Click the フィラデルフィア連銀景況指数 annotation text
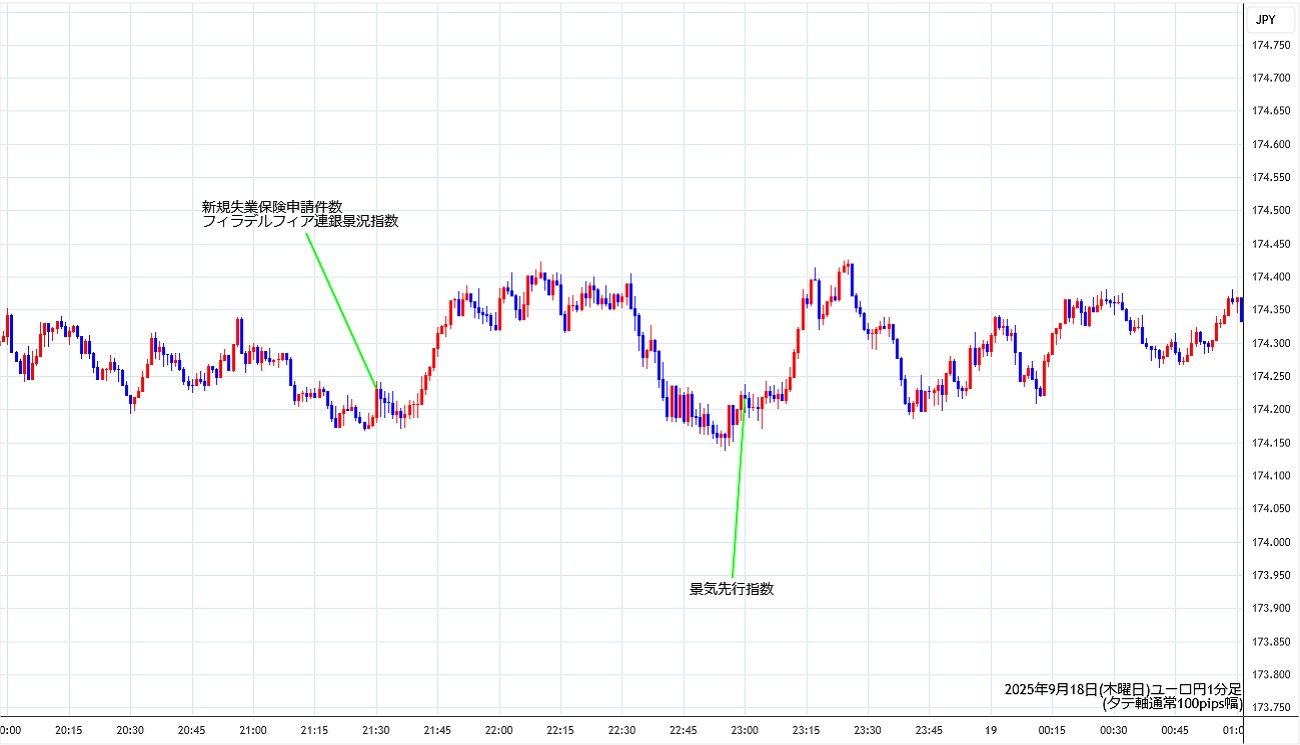Viewport: 1300px width, 745px height. [300, 222]
